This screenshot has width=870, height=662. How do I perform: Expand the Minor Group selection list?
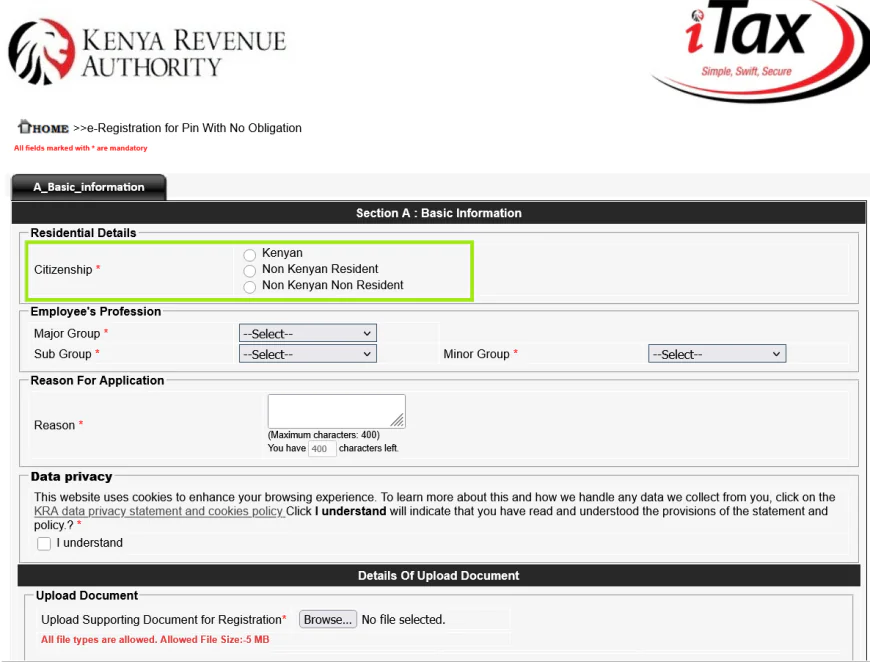tap(716, 353)
